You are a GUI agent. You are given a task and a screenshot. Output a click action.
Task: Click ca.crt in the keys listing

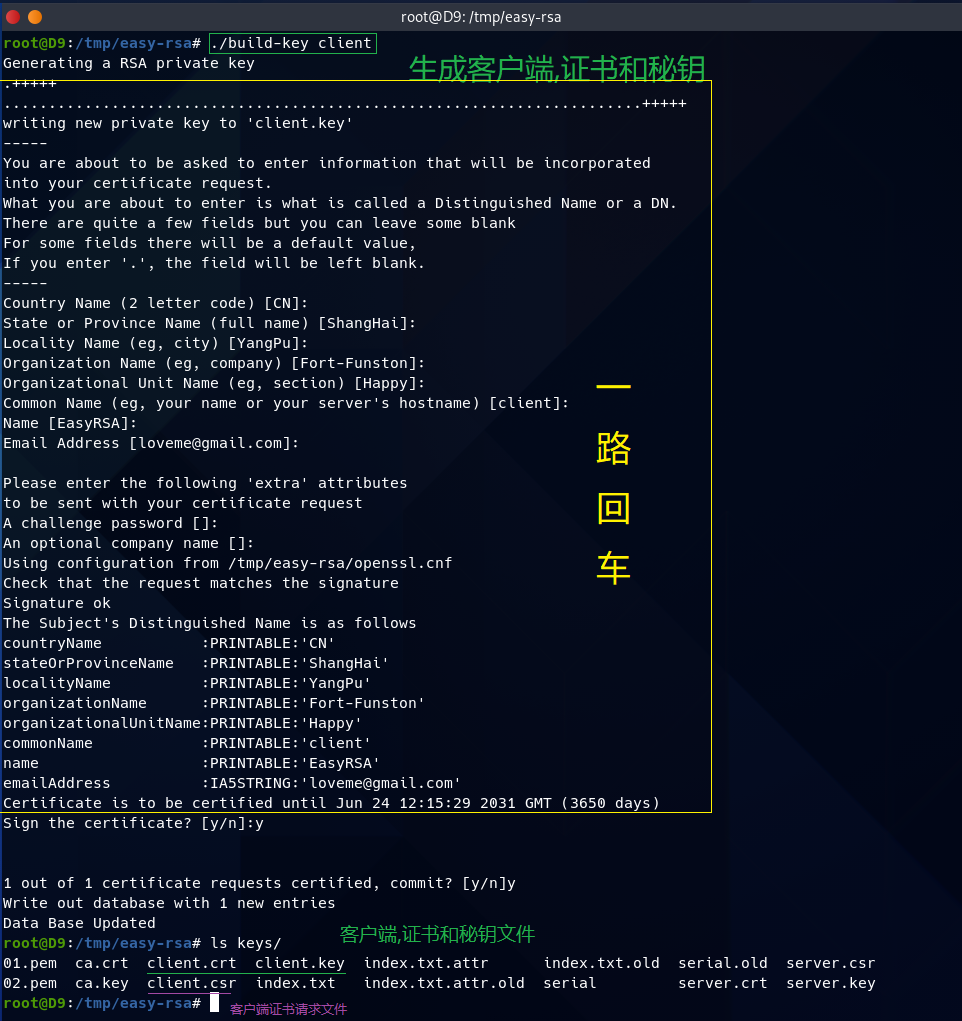[x=101, y=963]
